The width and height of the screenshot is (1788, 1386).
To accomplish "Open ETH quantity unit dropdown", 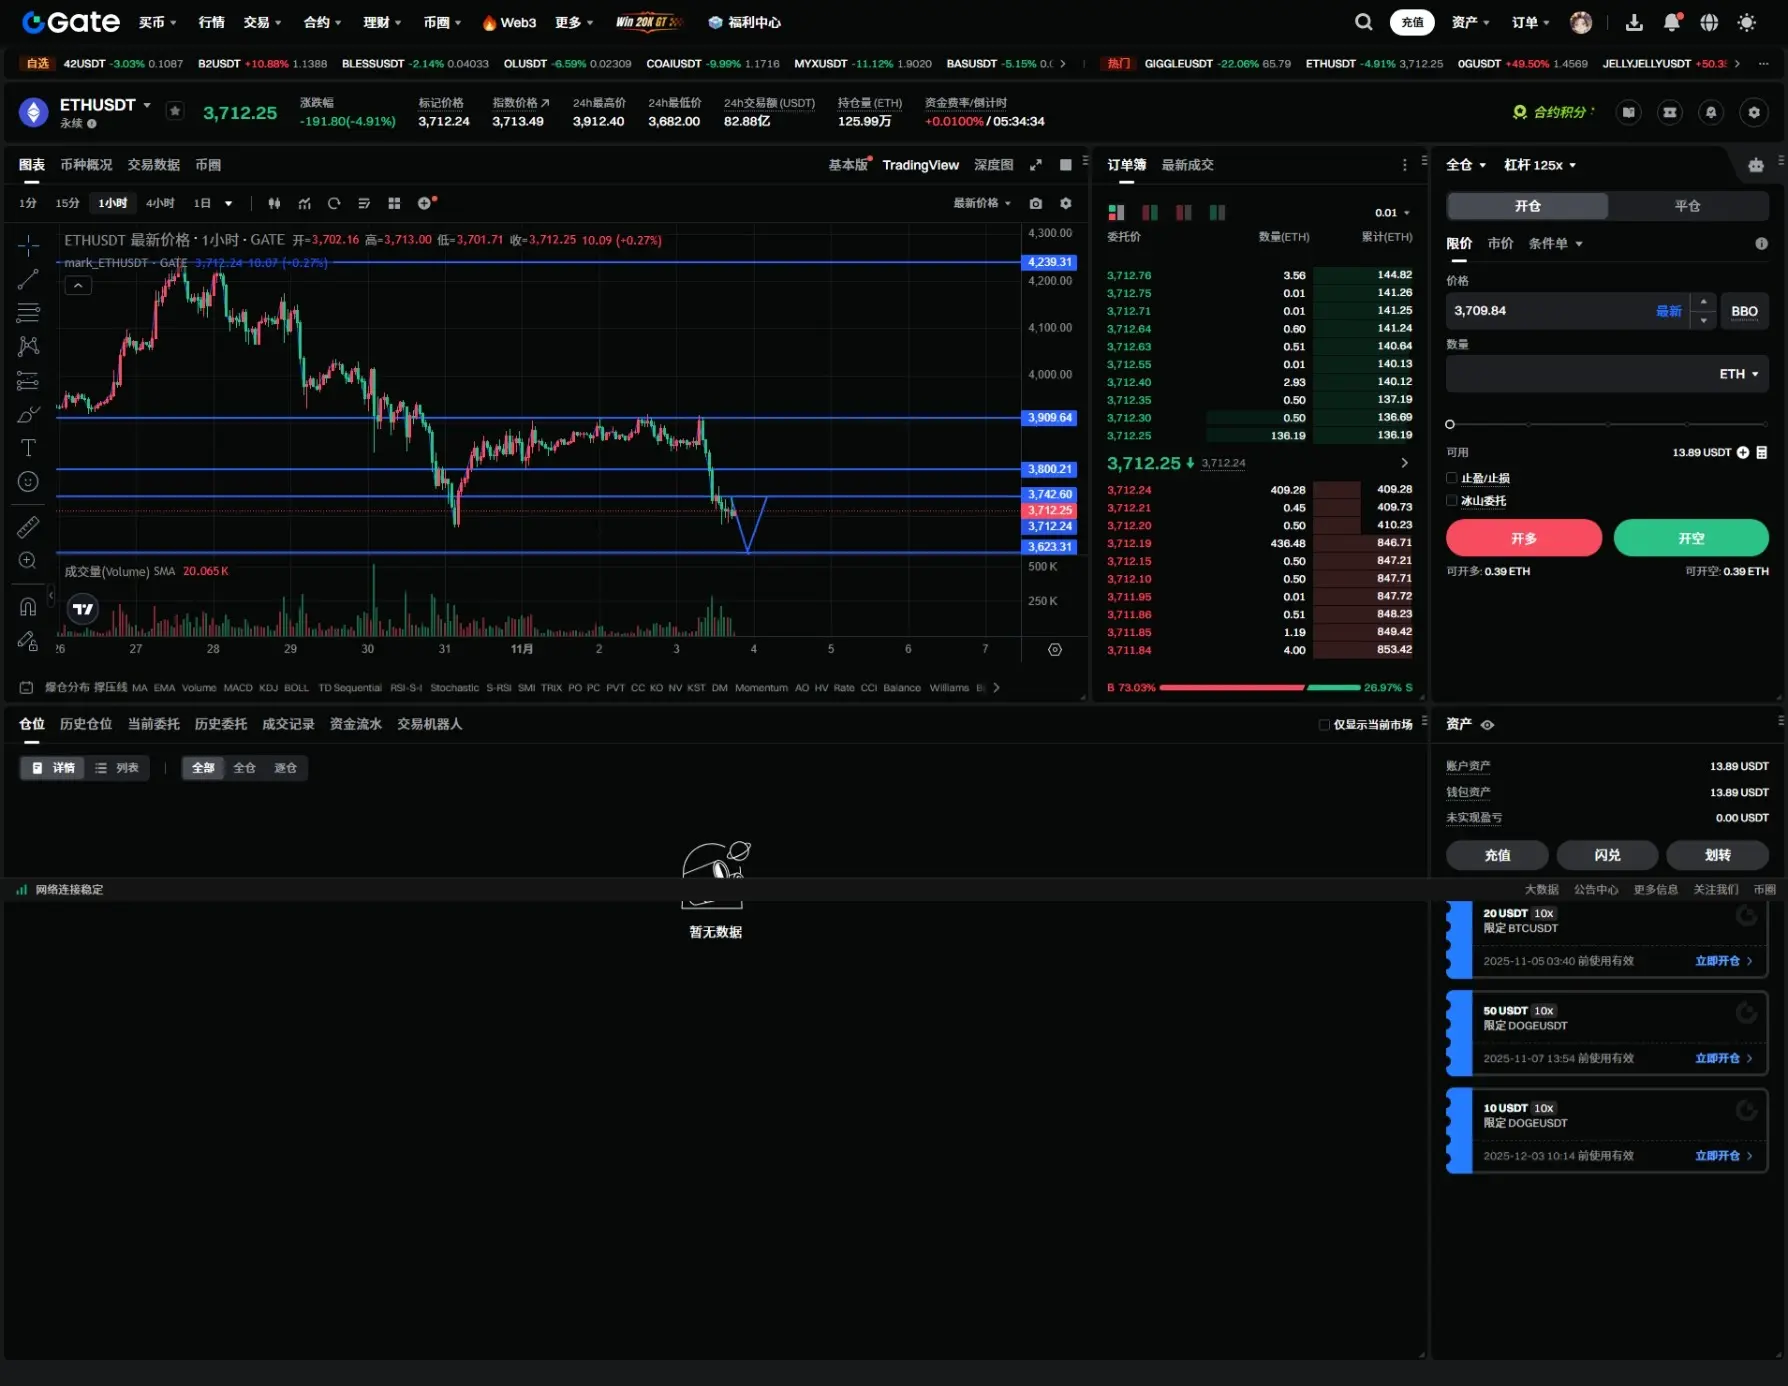I will [x=1739, y=374].
